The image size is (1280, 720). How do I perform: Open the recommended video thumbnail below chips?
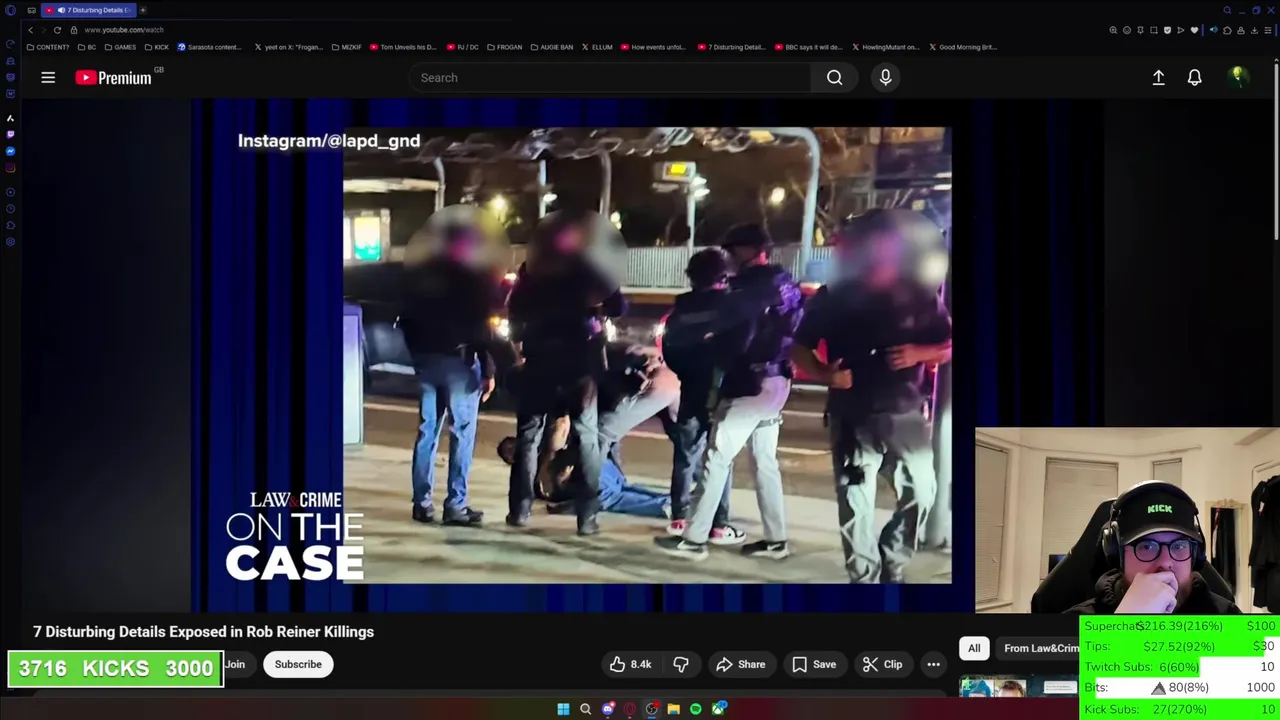click(1018, 687)
